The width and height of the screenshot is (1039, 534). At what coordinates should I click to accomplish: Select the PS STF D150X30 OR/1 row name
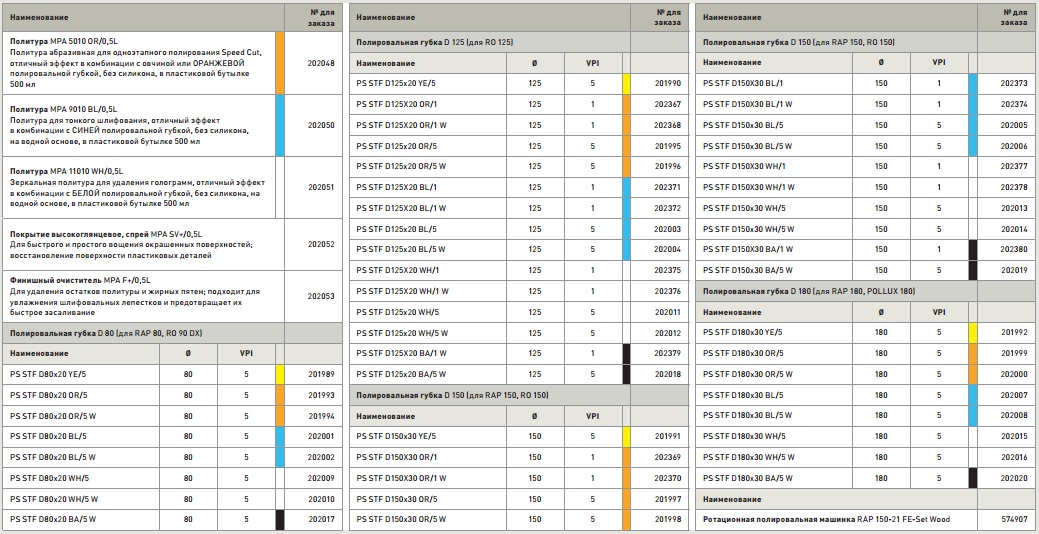[398, 457]
